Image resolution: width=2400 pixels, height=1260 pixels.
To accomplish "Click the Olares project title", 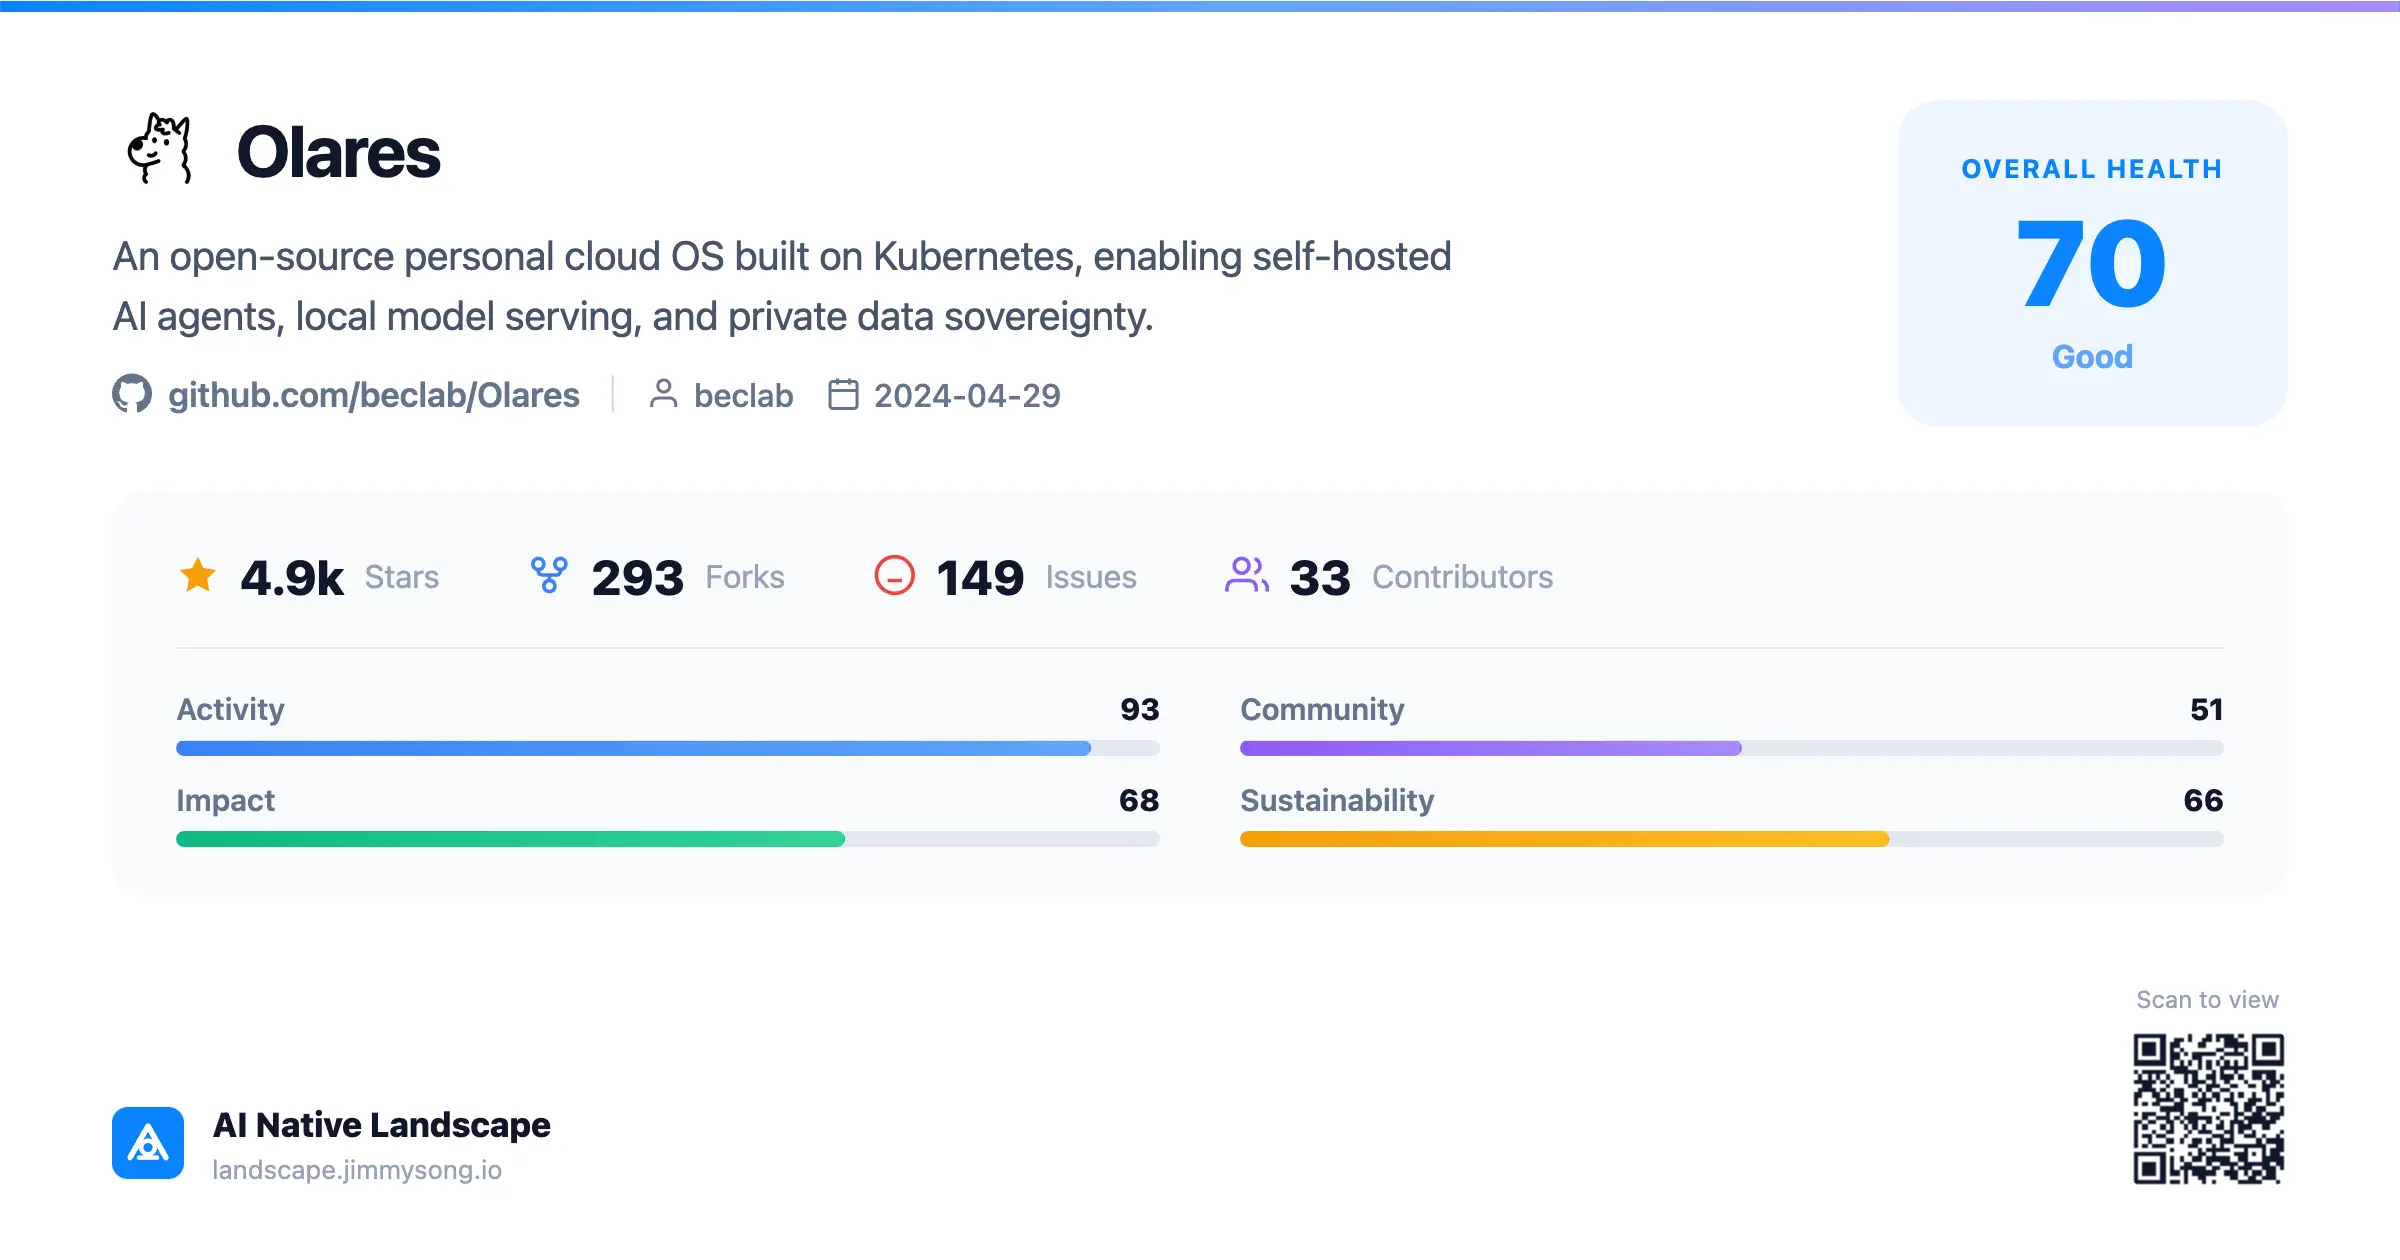I will pyautogui.click(x=338, y=152).
